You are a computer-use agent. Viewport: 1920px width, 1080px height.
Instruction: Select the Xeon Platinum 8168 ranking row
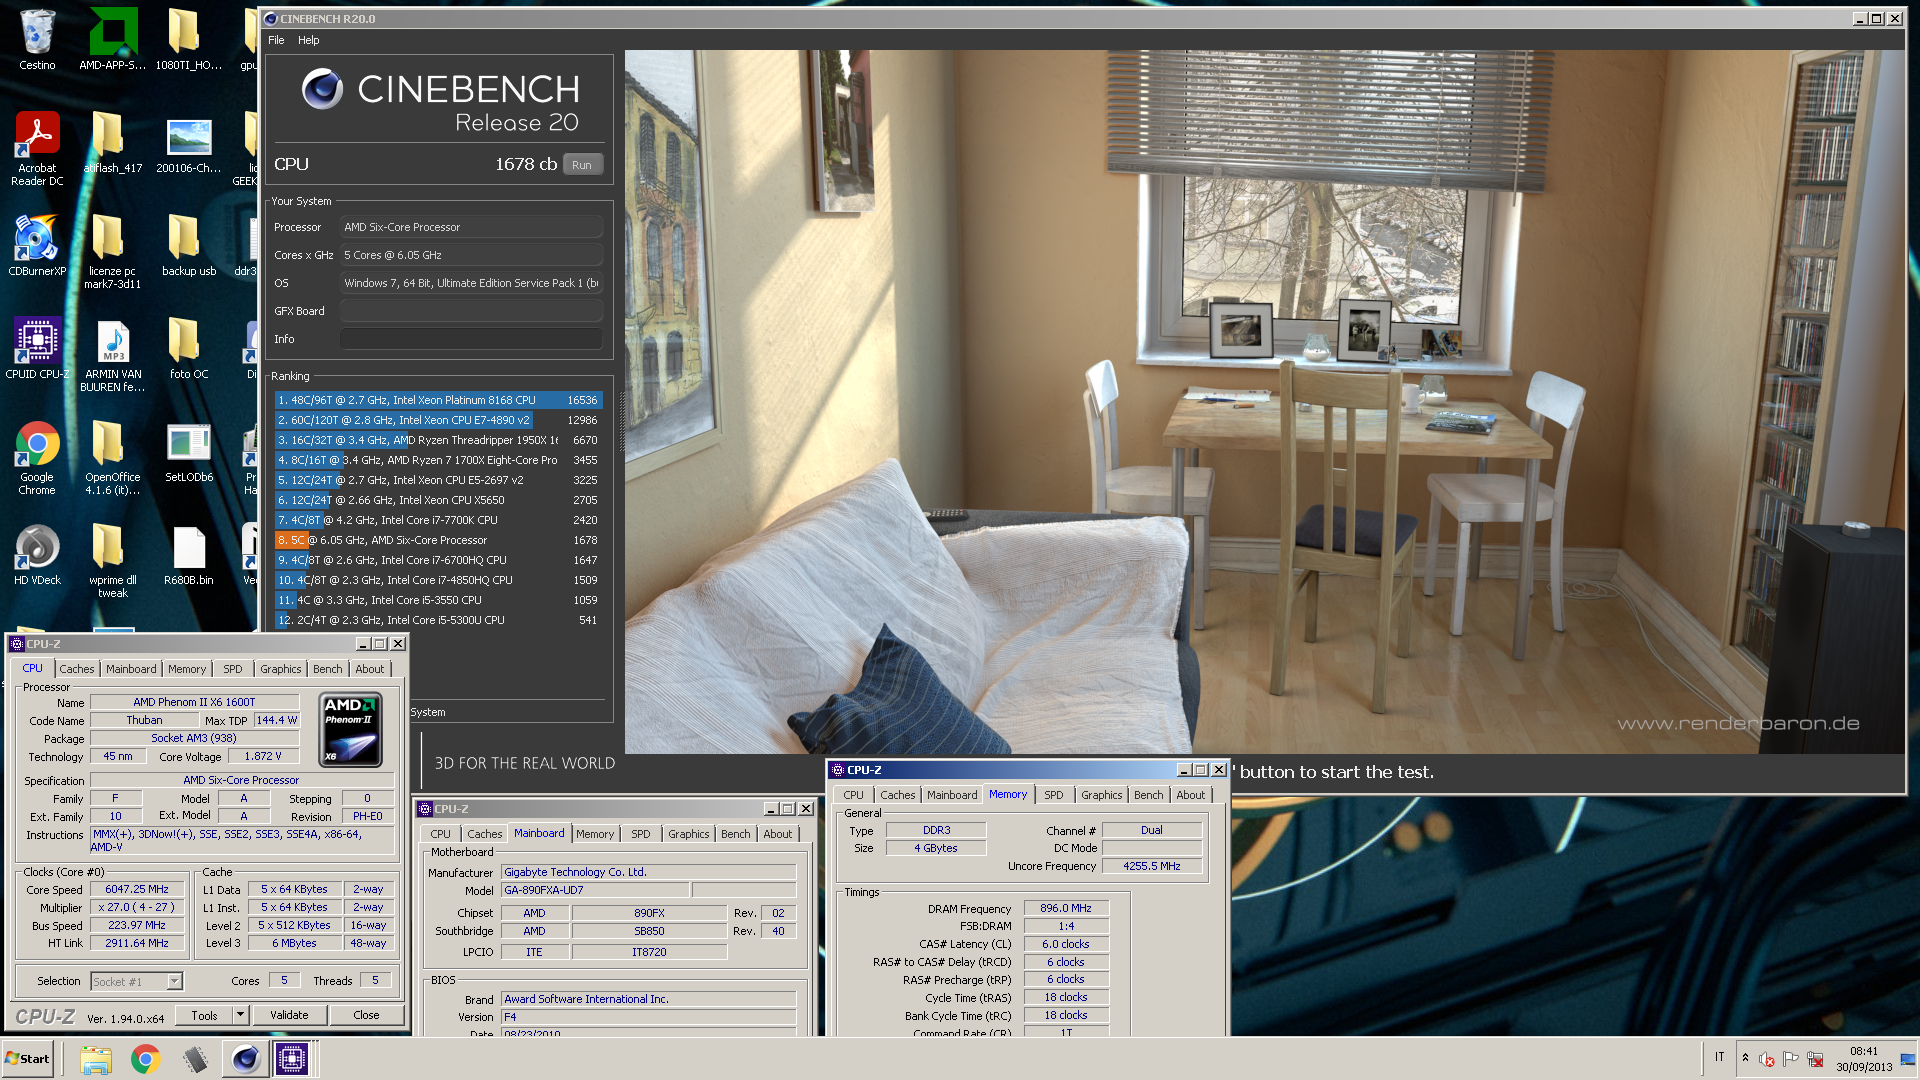[438, 400]
